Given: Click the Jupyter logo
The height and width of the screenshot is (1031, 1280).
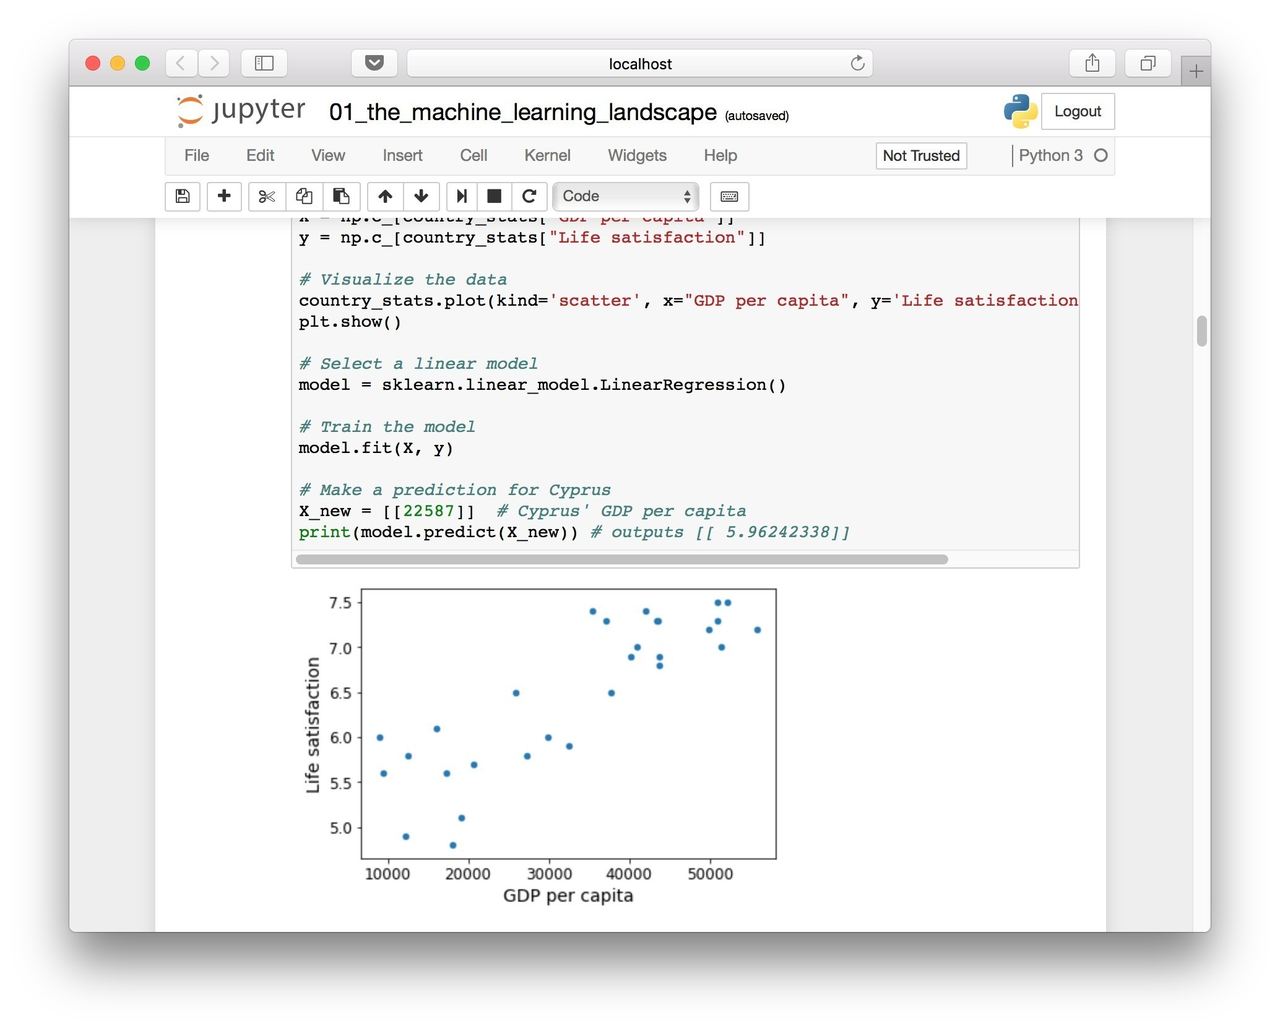Looking at the screenshot, I should [240, 111].
